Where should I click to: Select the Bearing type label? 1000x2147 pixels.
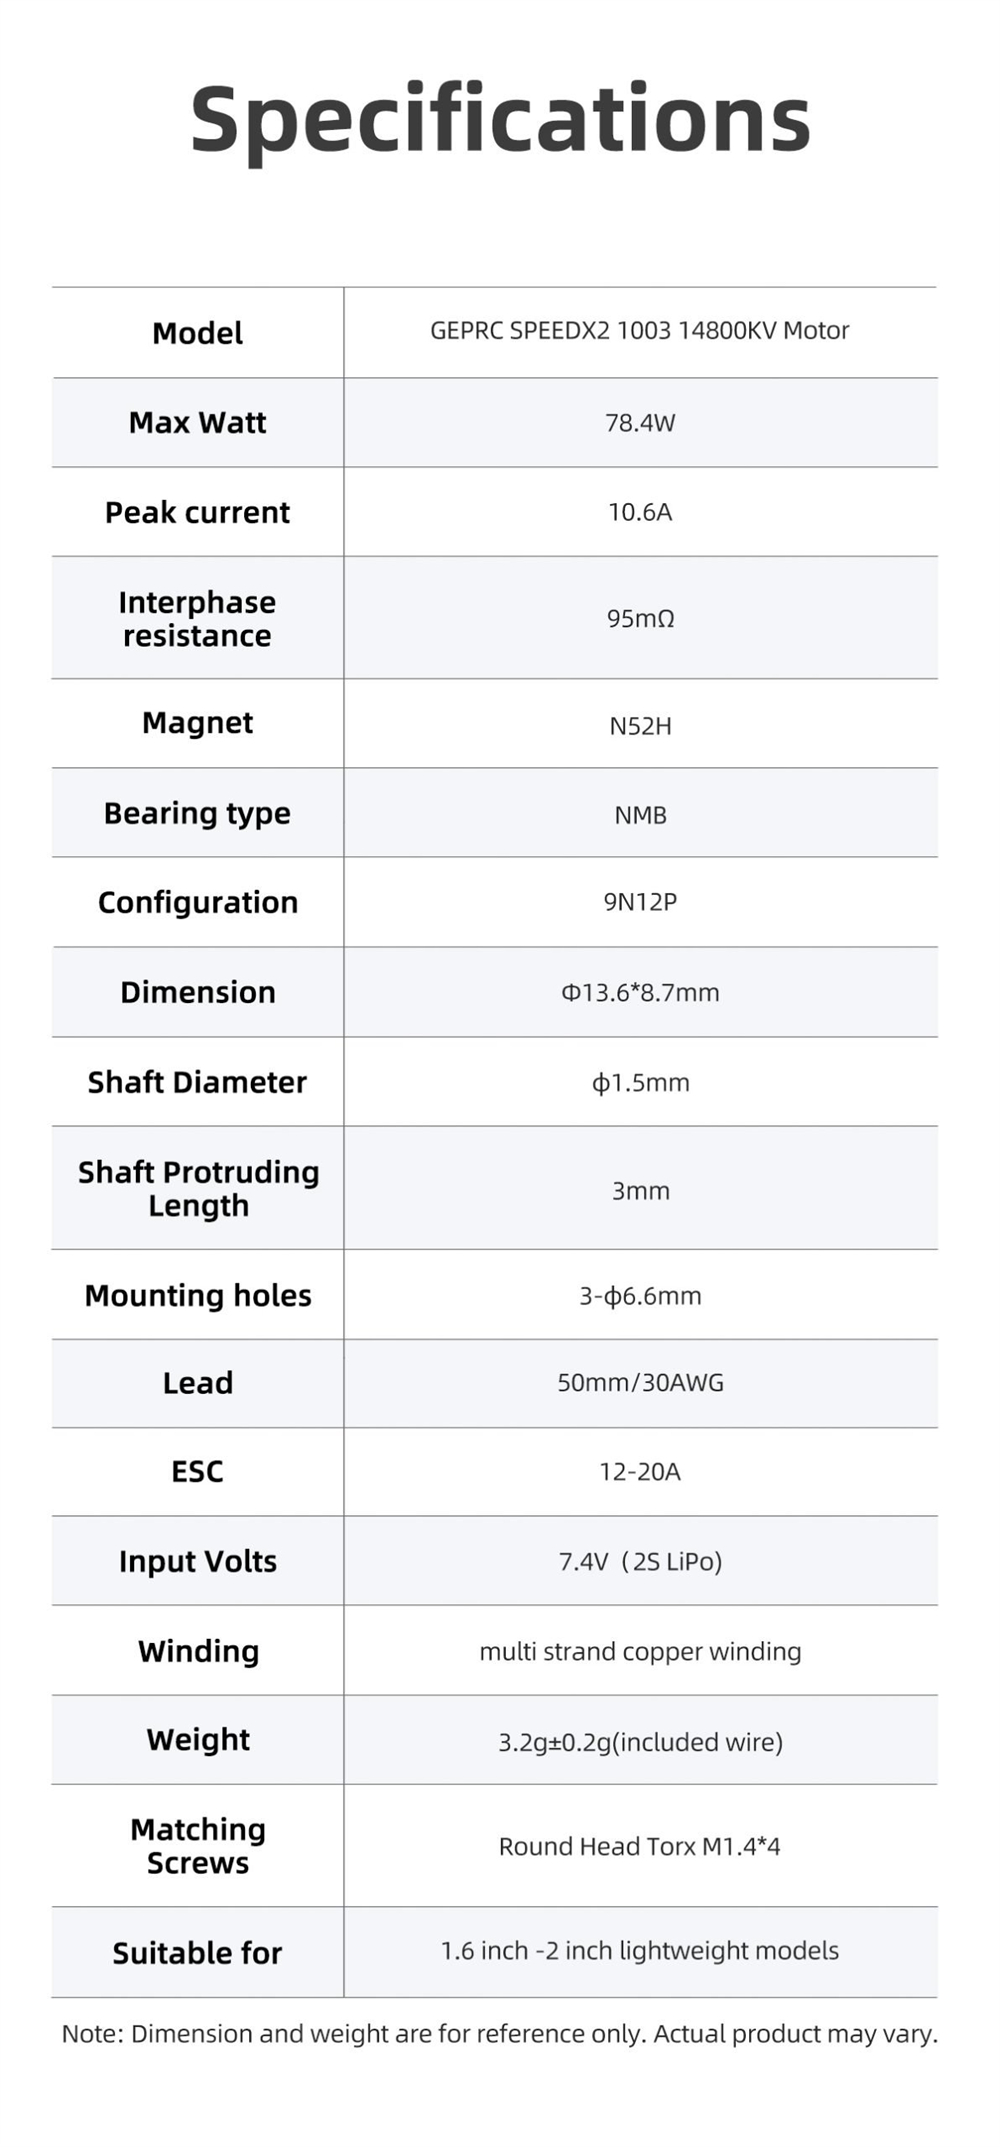coord(197,814)
